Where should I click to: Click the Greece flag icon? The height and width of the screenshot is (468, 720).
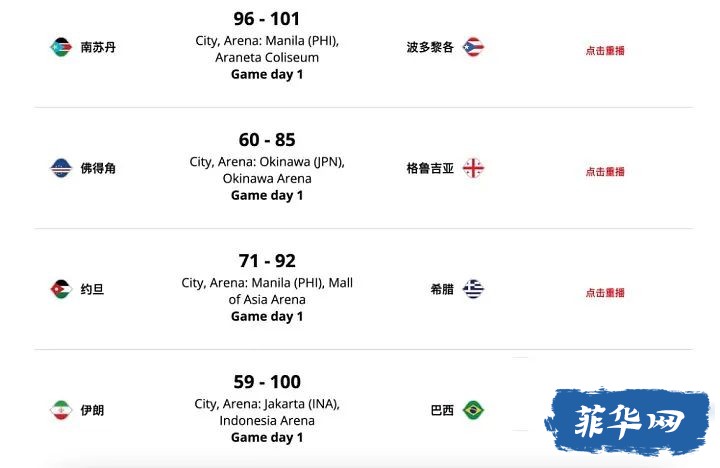click(473, 289)
